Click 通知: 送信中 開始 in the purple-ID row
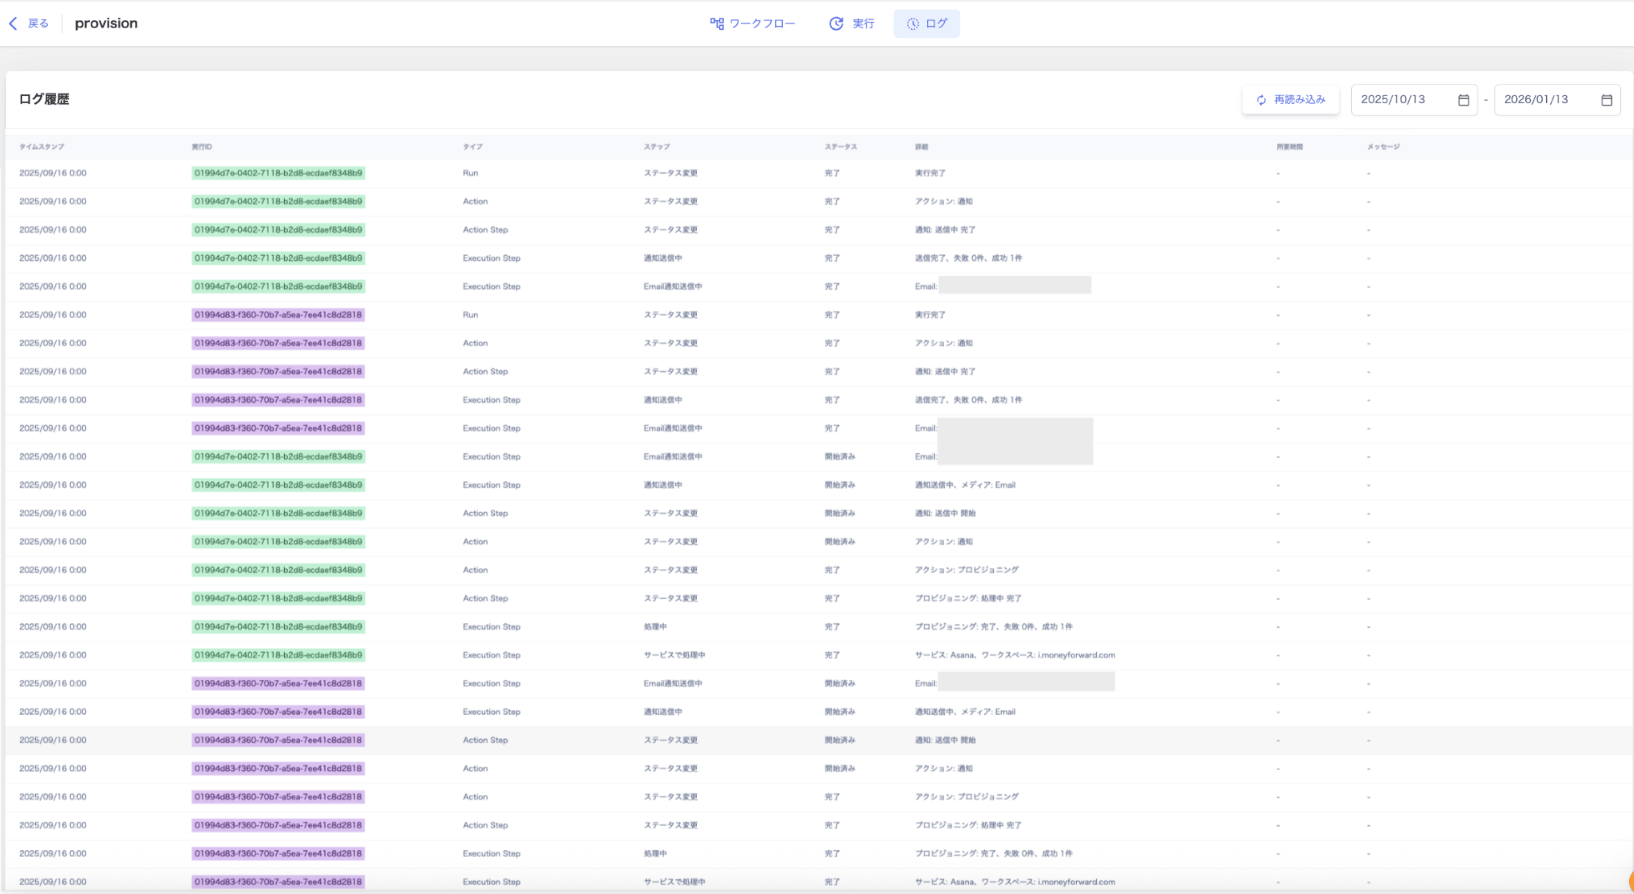 pos(945,740)
